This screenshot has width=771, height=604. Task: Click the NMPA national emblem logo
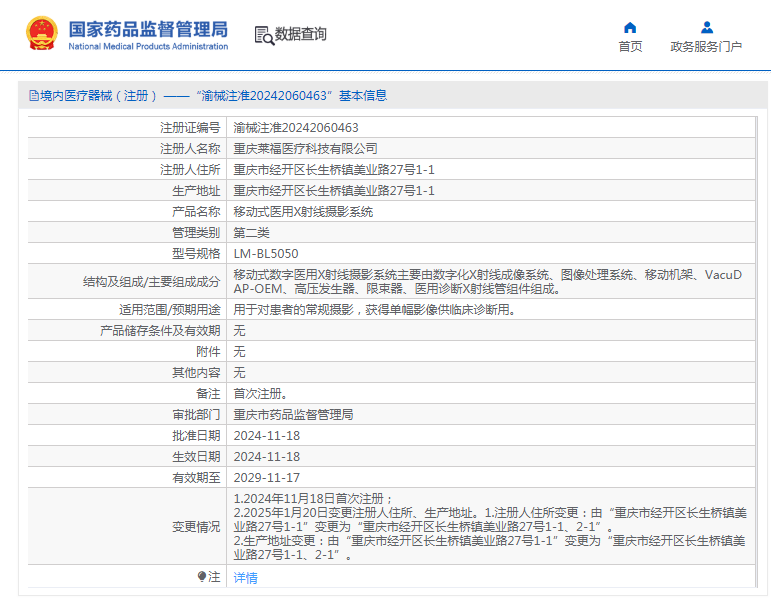click(42, 33)
